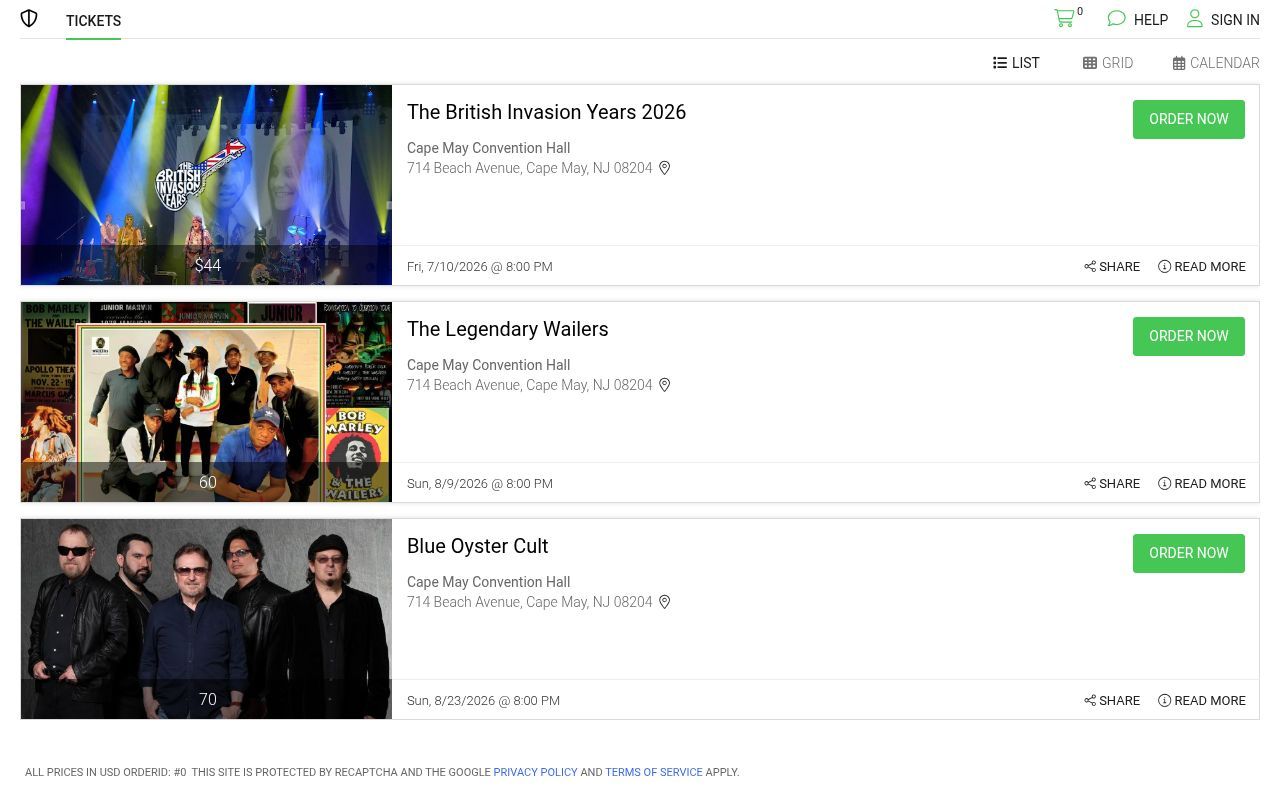Click date Sun, 8/23/2026 @ 8:00 PM
Screen dimensions: 1280x800
[483, 701]
